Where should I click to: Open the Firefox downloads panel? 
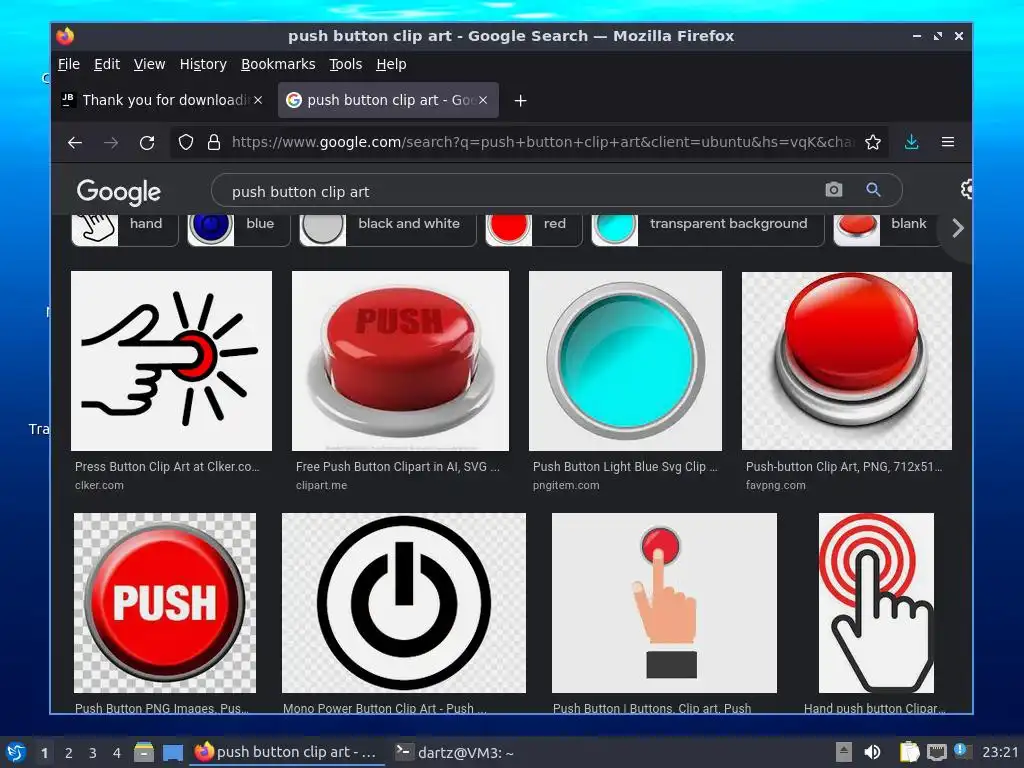click(x=912, y=142)
